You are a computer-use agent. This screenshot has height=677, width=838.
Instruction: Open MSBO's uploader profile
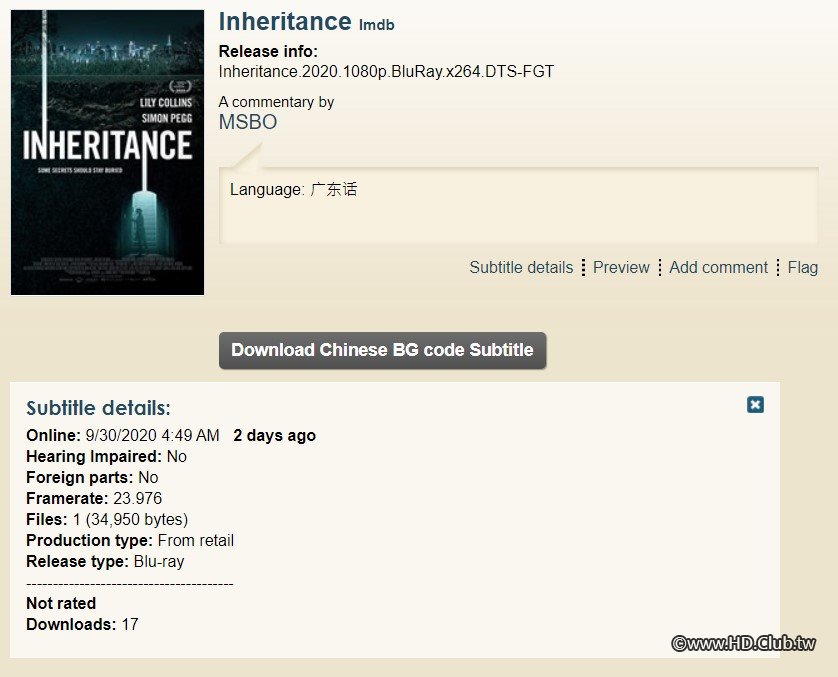click(x=247, y=122)
